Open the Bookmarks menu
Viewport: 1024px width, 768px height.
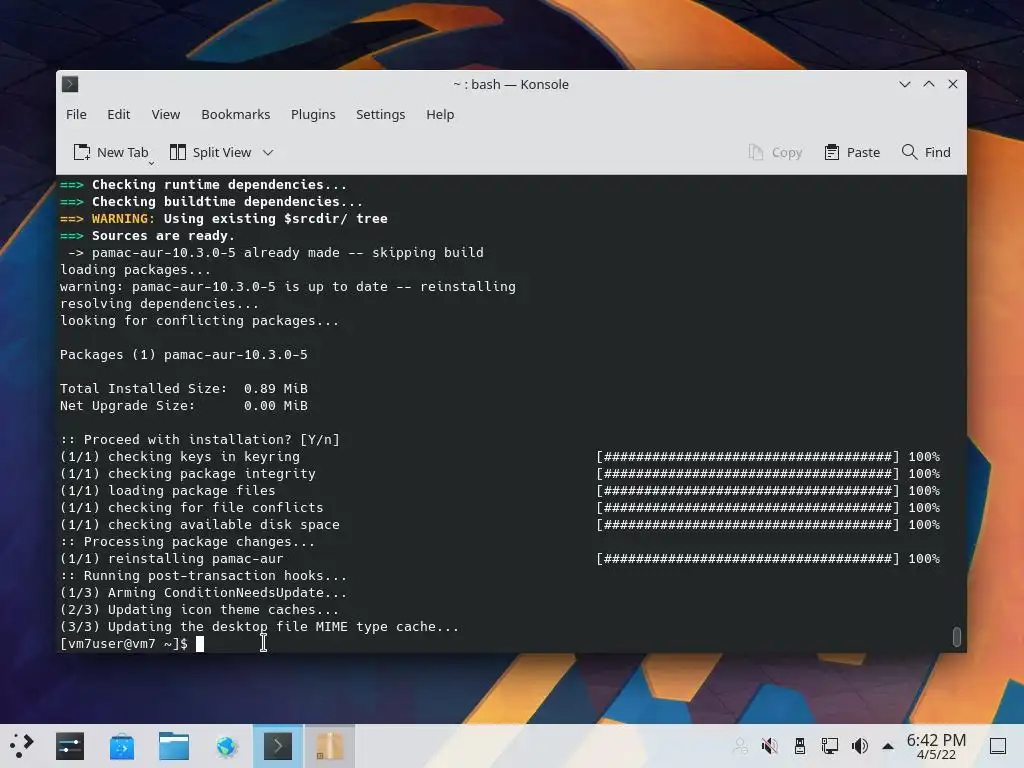236,114
